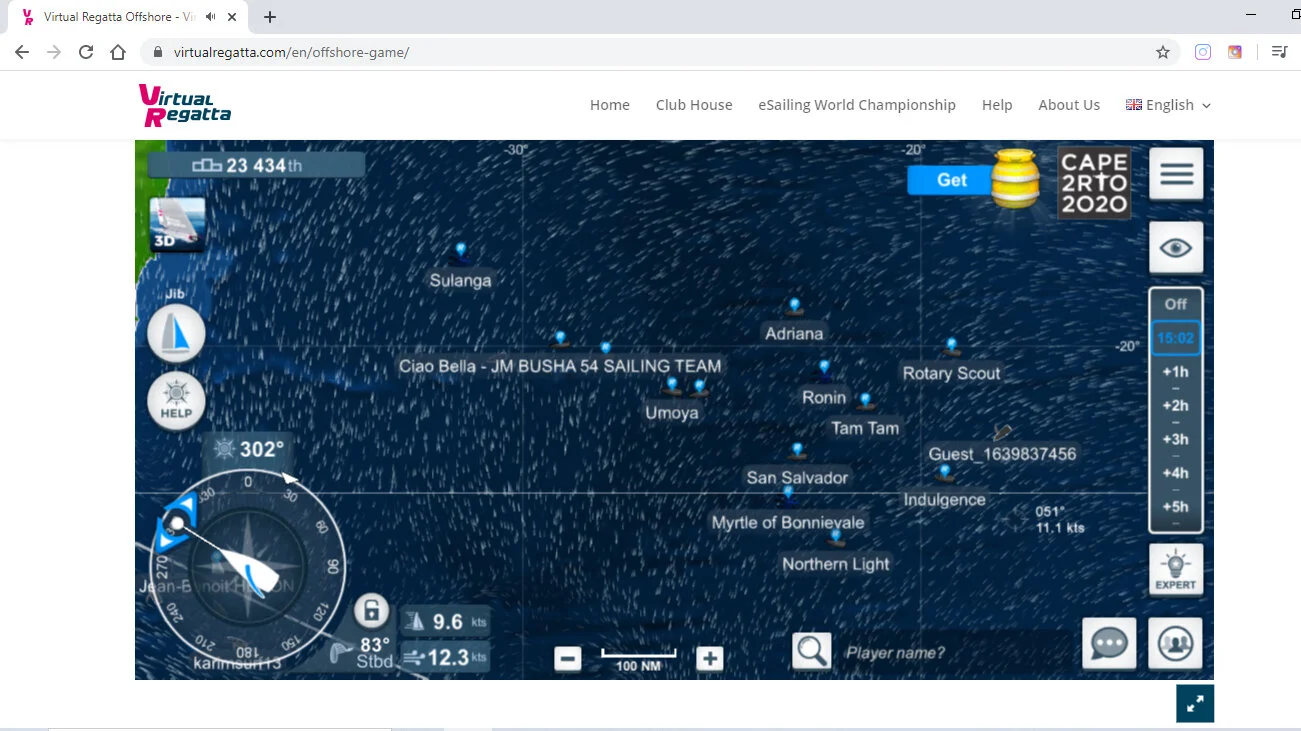This screenshot has height=731, width=1301.
Task: Focus the Player name search field
Action: [x=955, y=653]
